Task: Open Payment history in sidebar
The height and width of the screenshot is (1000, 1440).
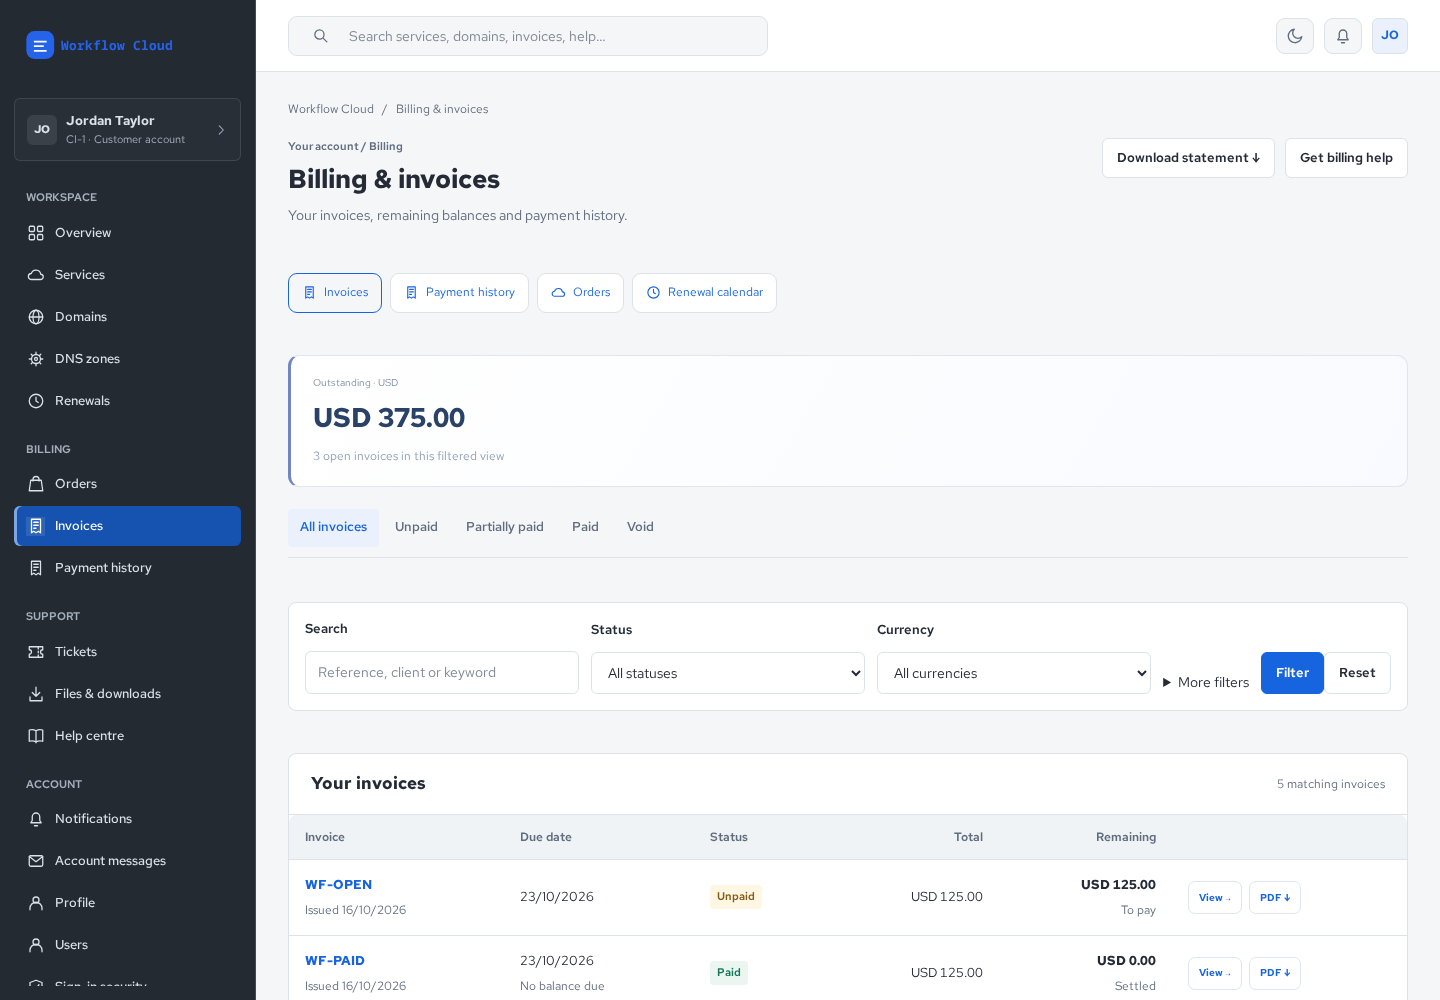Action: 127,568
